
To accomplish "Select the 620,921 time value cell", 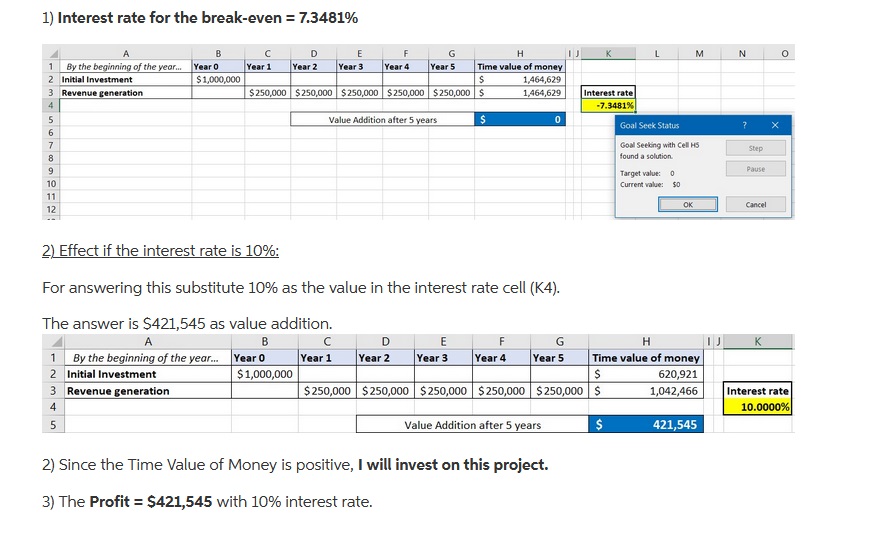I will (646, 374).
